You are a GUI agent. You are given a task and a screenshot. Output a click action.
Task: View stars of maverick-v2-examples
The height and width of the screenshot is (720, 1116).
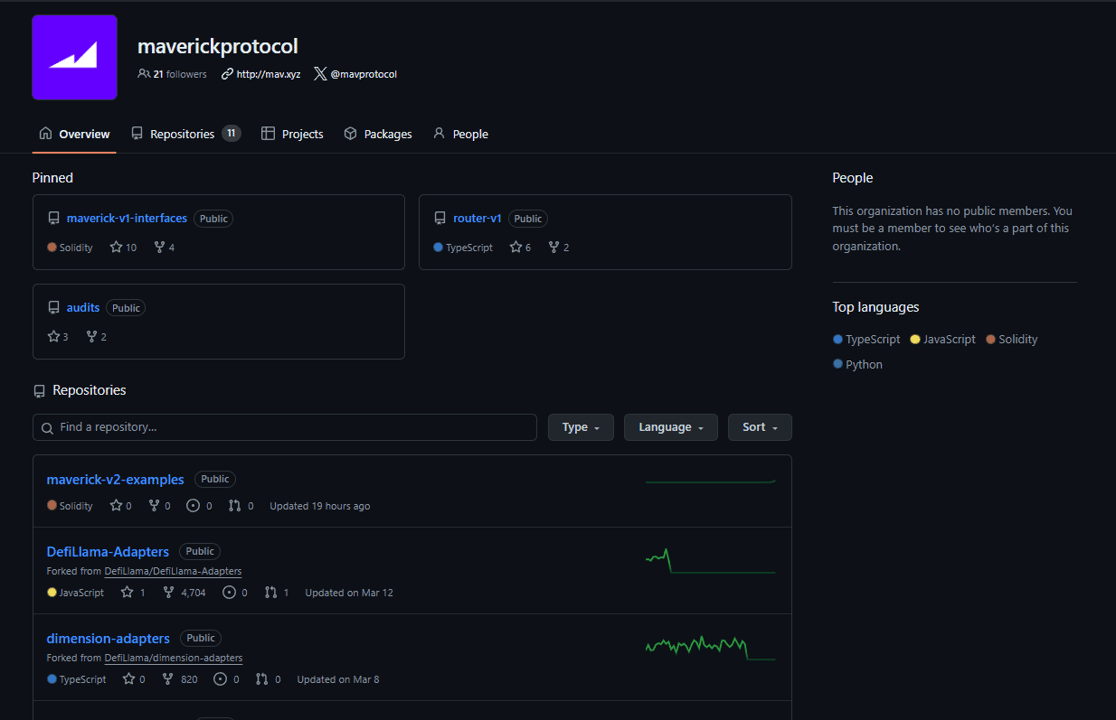[x=121, y=506]
